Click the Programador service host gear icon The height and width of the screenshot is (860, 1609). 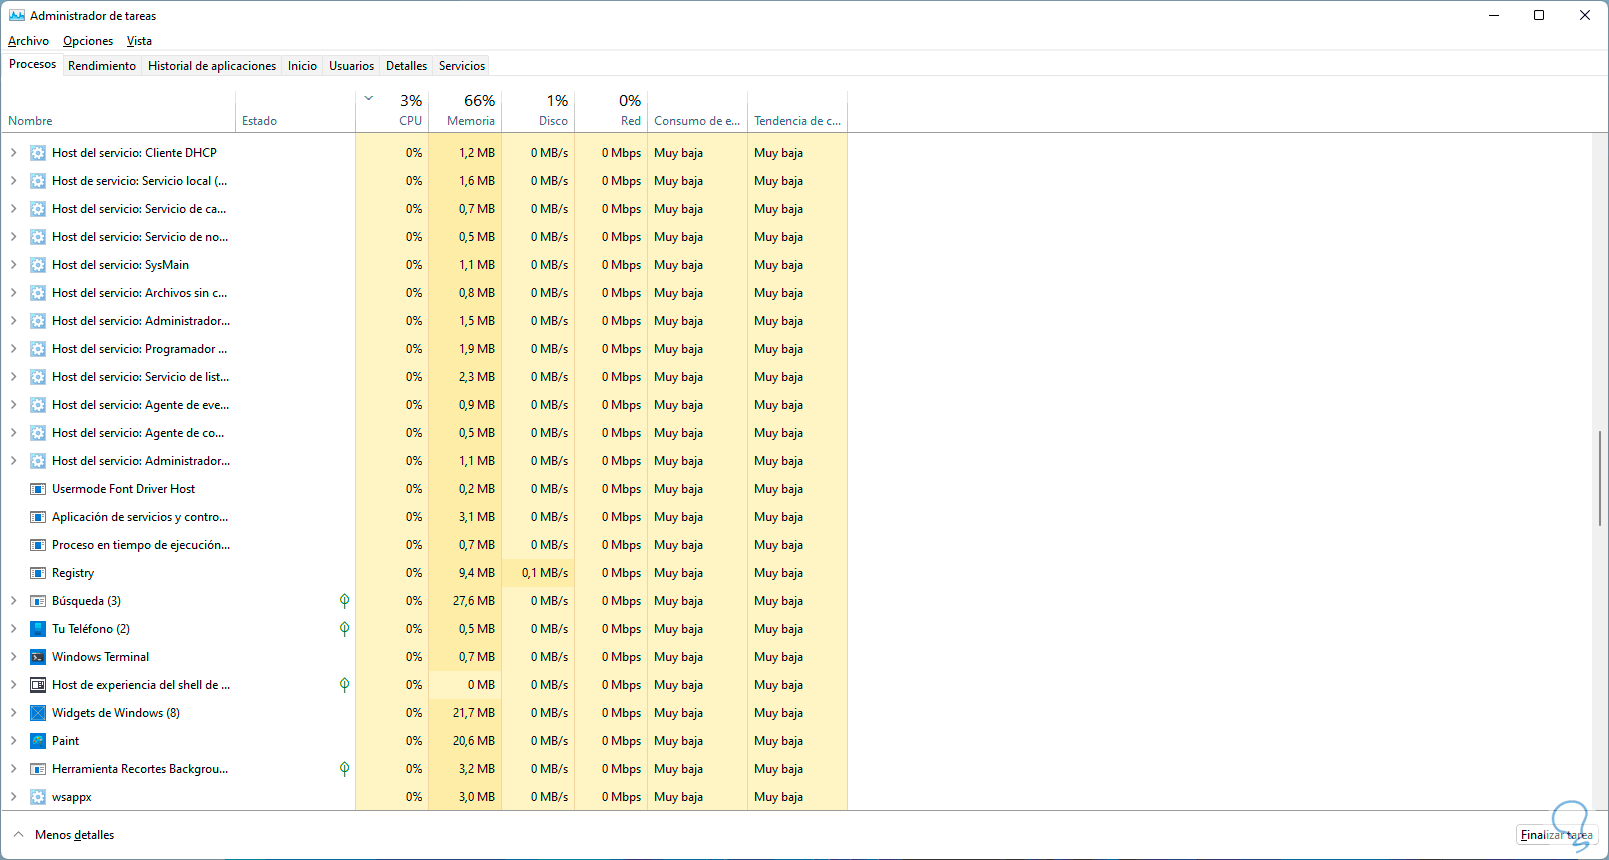click(x=38, y=349)
